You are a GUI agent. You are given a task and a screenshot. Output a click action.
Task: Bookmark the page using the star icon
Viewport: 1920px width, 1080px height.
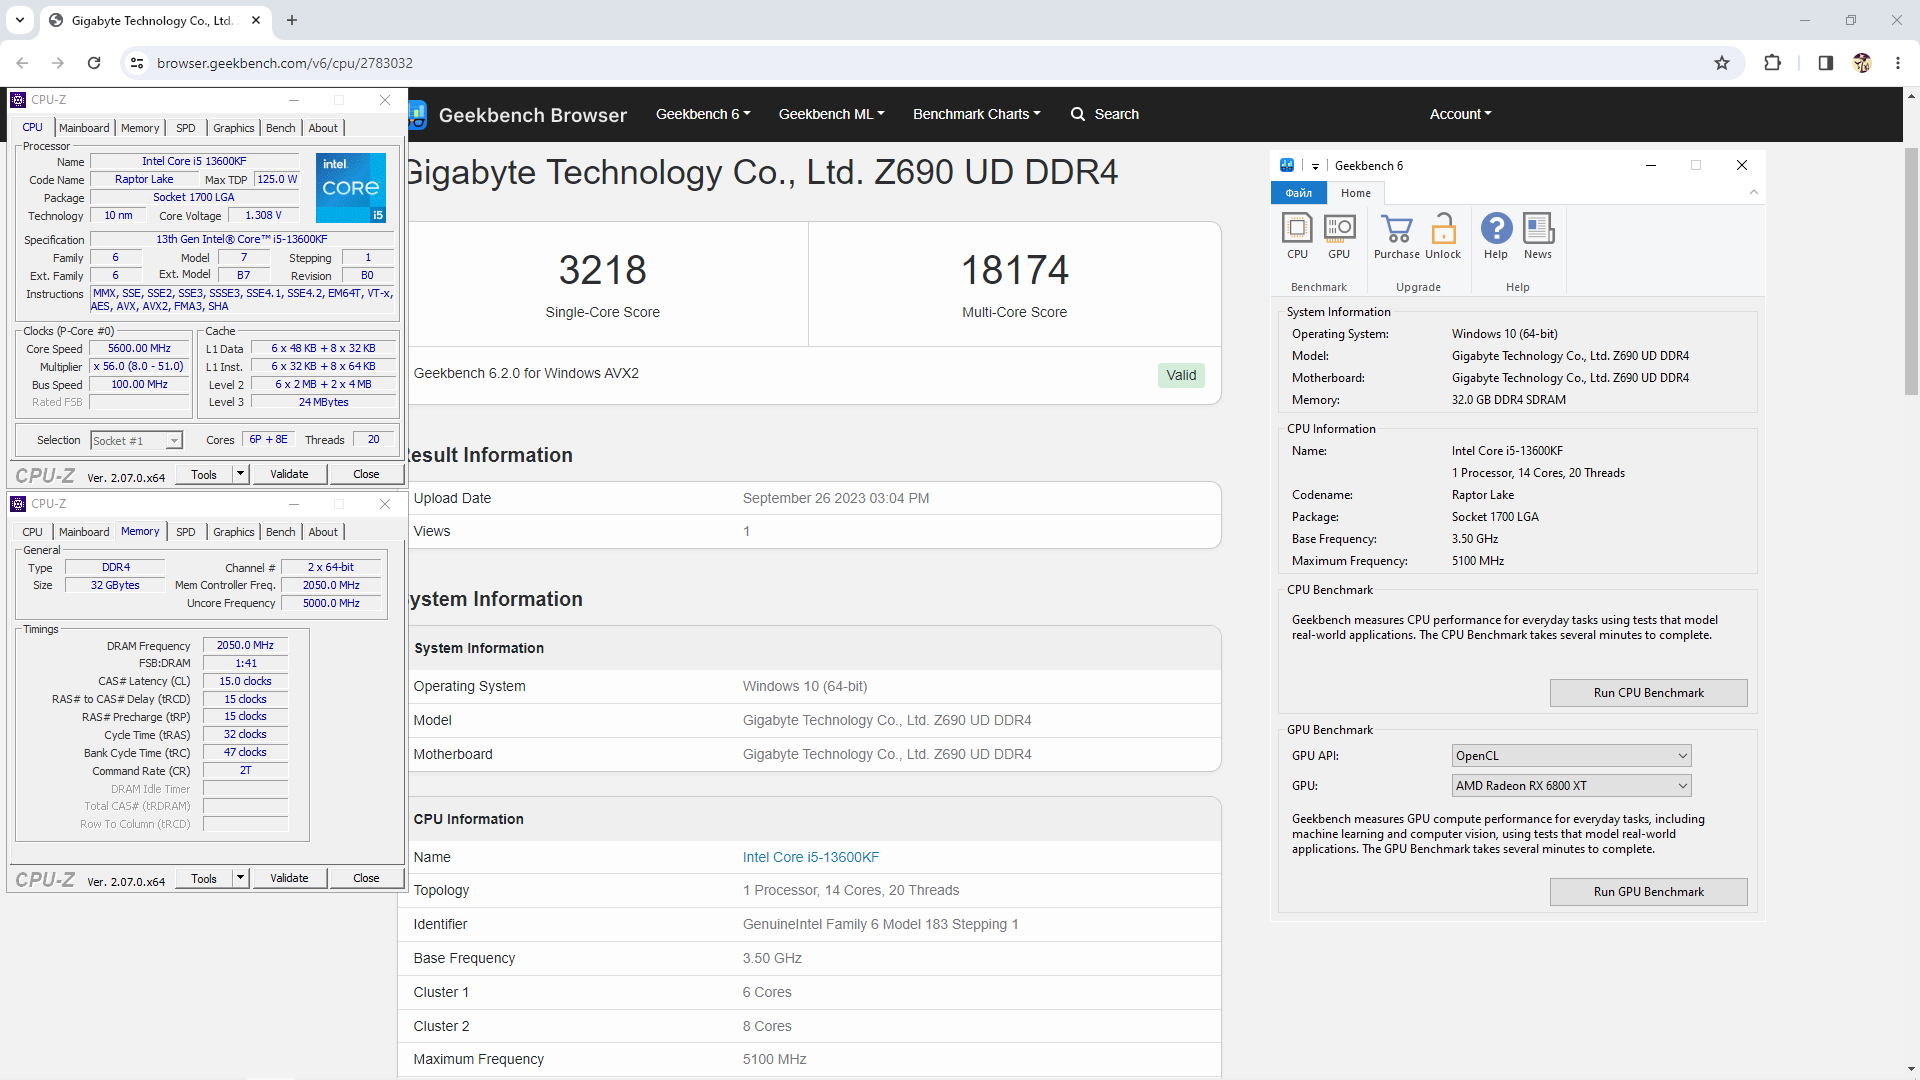click(x=1723, y=62)
